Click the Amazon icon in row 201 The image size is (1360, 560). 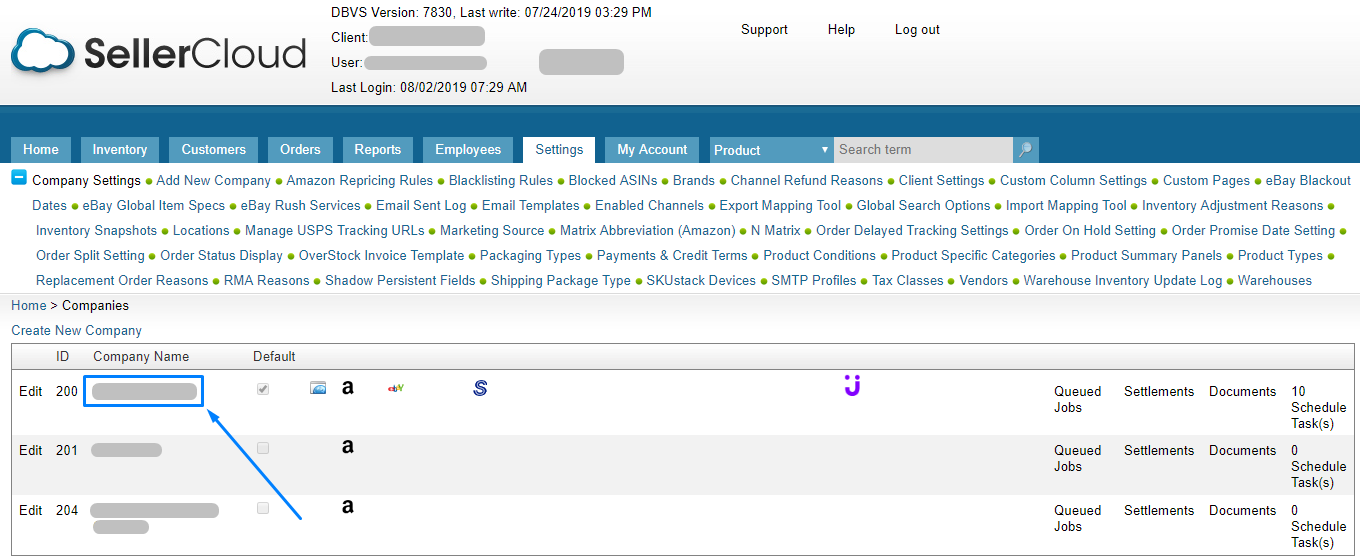[x=348, y=446]
